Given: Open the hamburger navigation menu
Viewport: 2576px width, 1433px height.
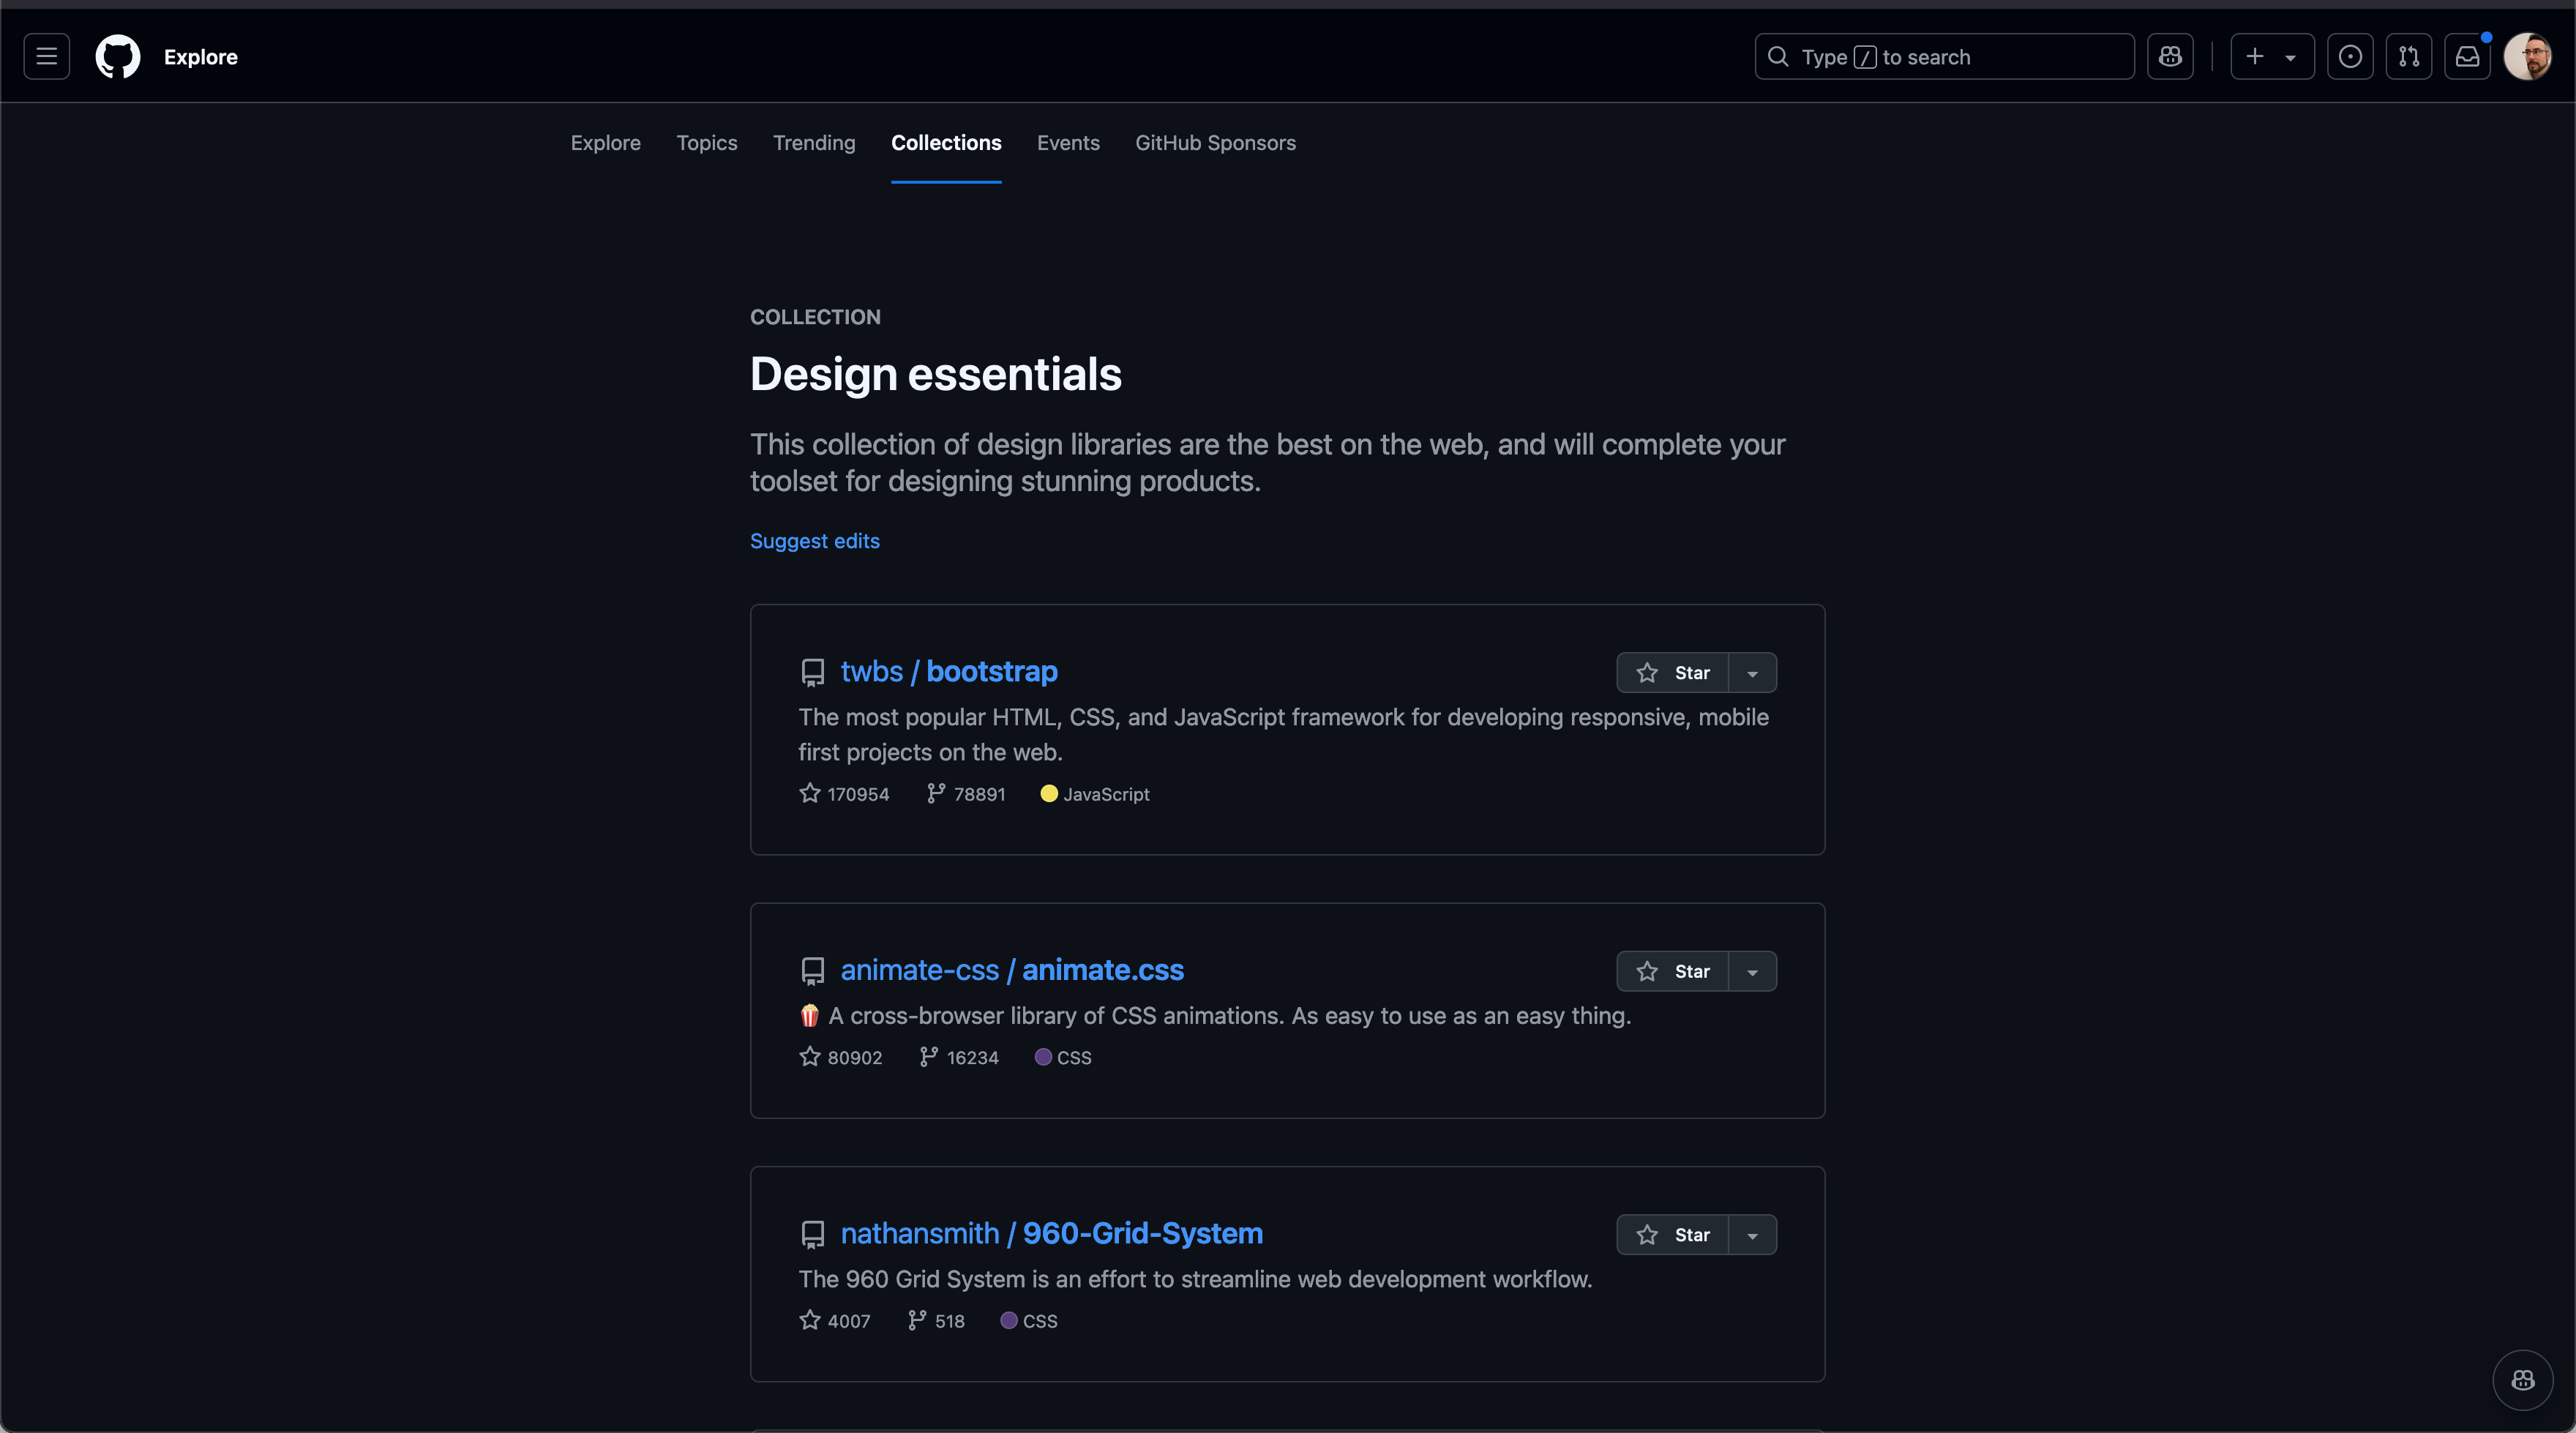Looking at the screenshot, I should 46,56.
